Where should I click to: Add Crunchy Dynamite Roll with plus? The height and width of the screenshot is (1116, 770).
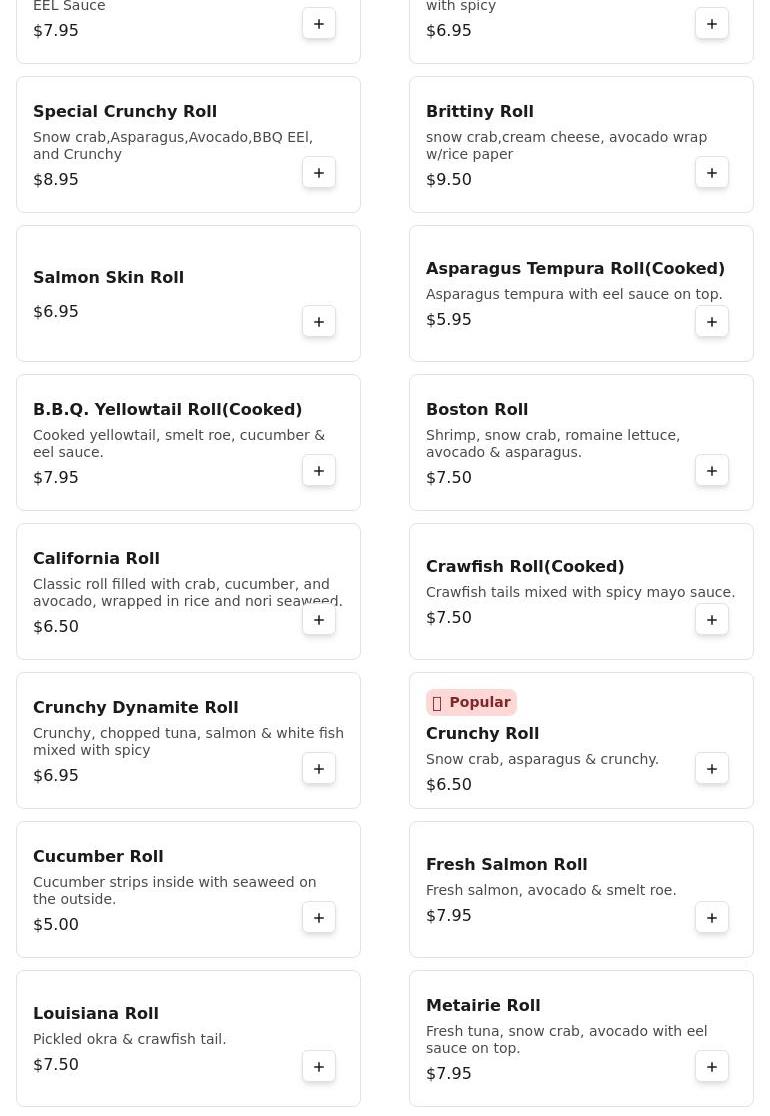click(319, 769)
